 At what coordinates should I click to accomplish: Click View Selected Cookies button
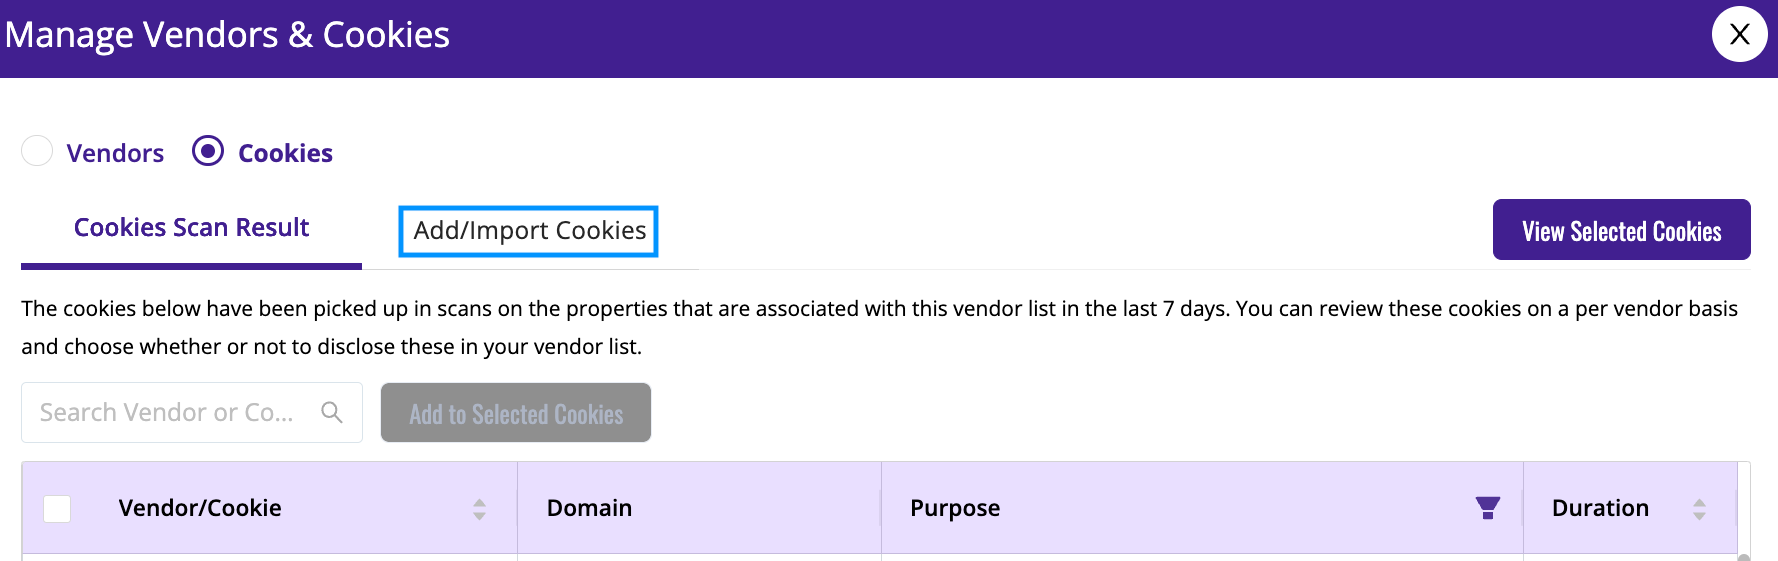[1621, 230]
